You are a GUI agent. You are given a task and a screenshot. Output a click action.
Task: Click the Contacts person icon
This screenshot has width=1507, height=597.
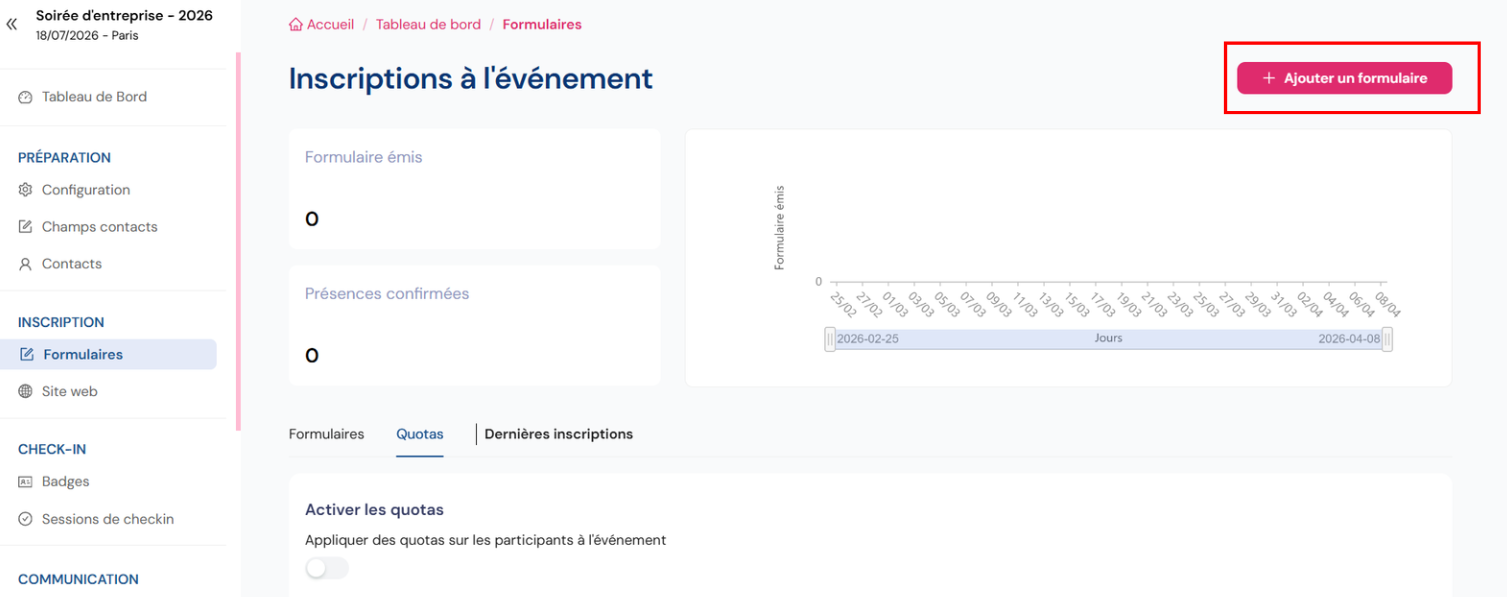(26, 264)
